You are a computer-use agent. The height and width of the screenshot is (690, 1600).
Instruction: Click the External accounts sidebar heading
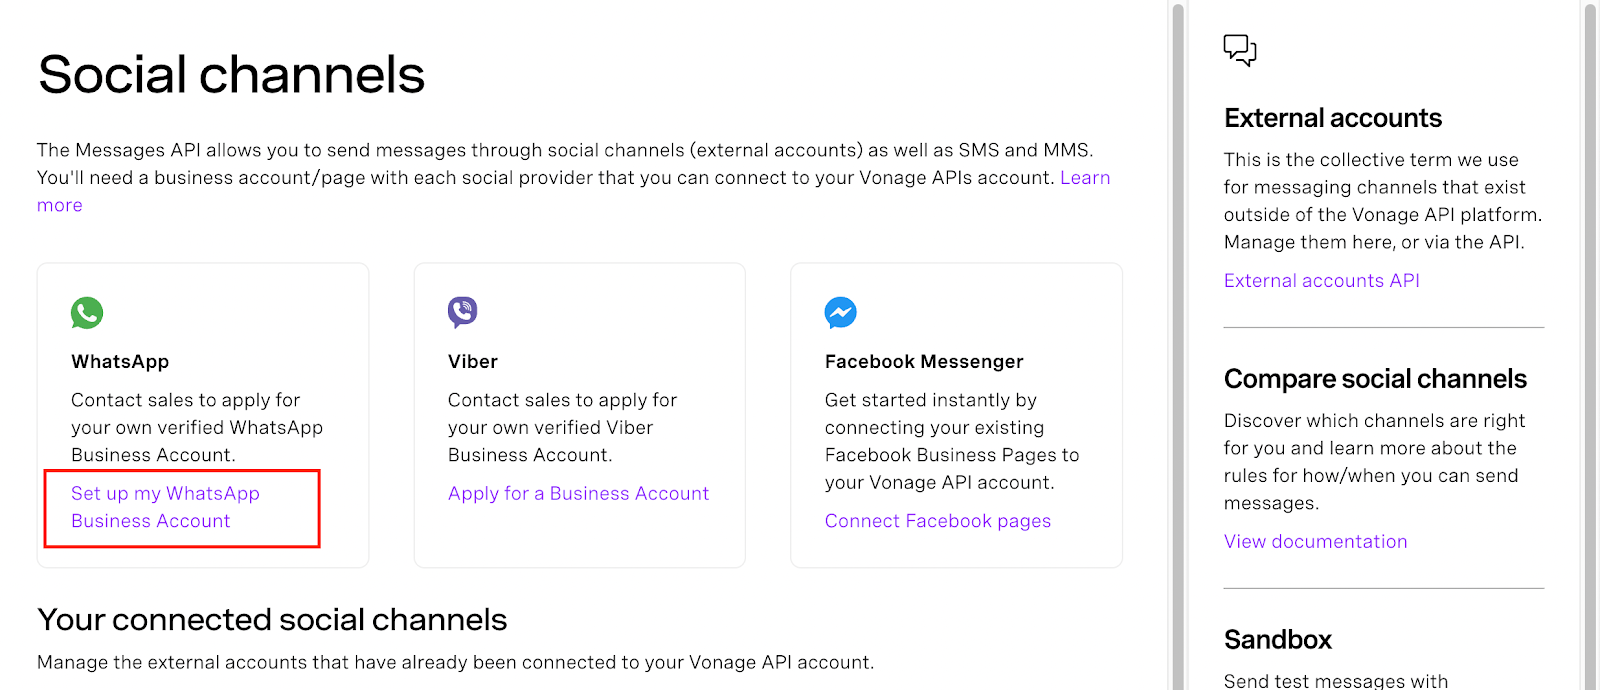[x=1332, y=118]
